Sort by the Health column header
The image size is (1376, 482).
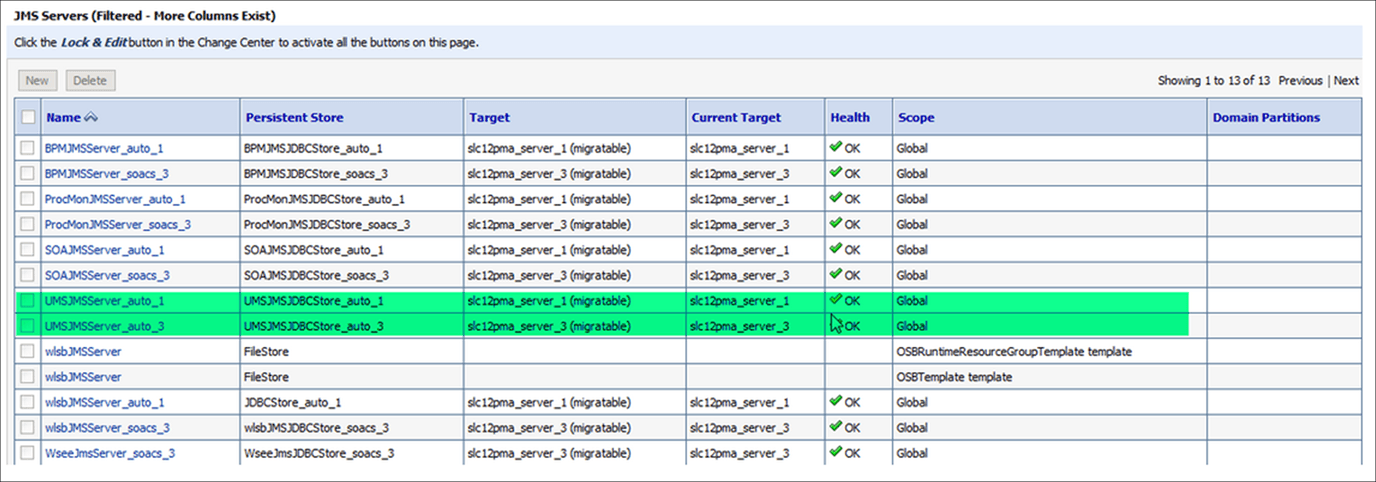[850, 117]
